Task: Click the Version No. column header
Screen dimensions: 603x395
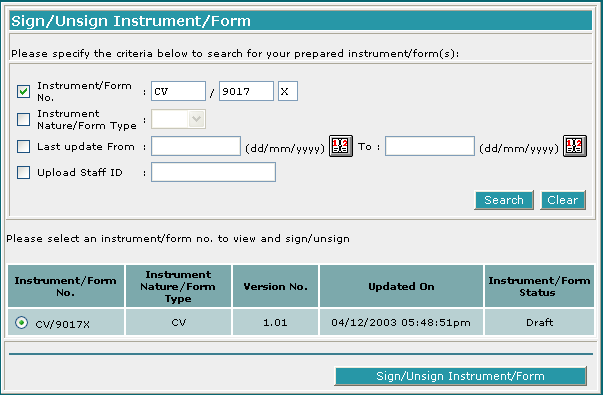Action: coord(275,286)
